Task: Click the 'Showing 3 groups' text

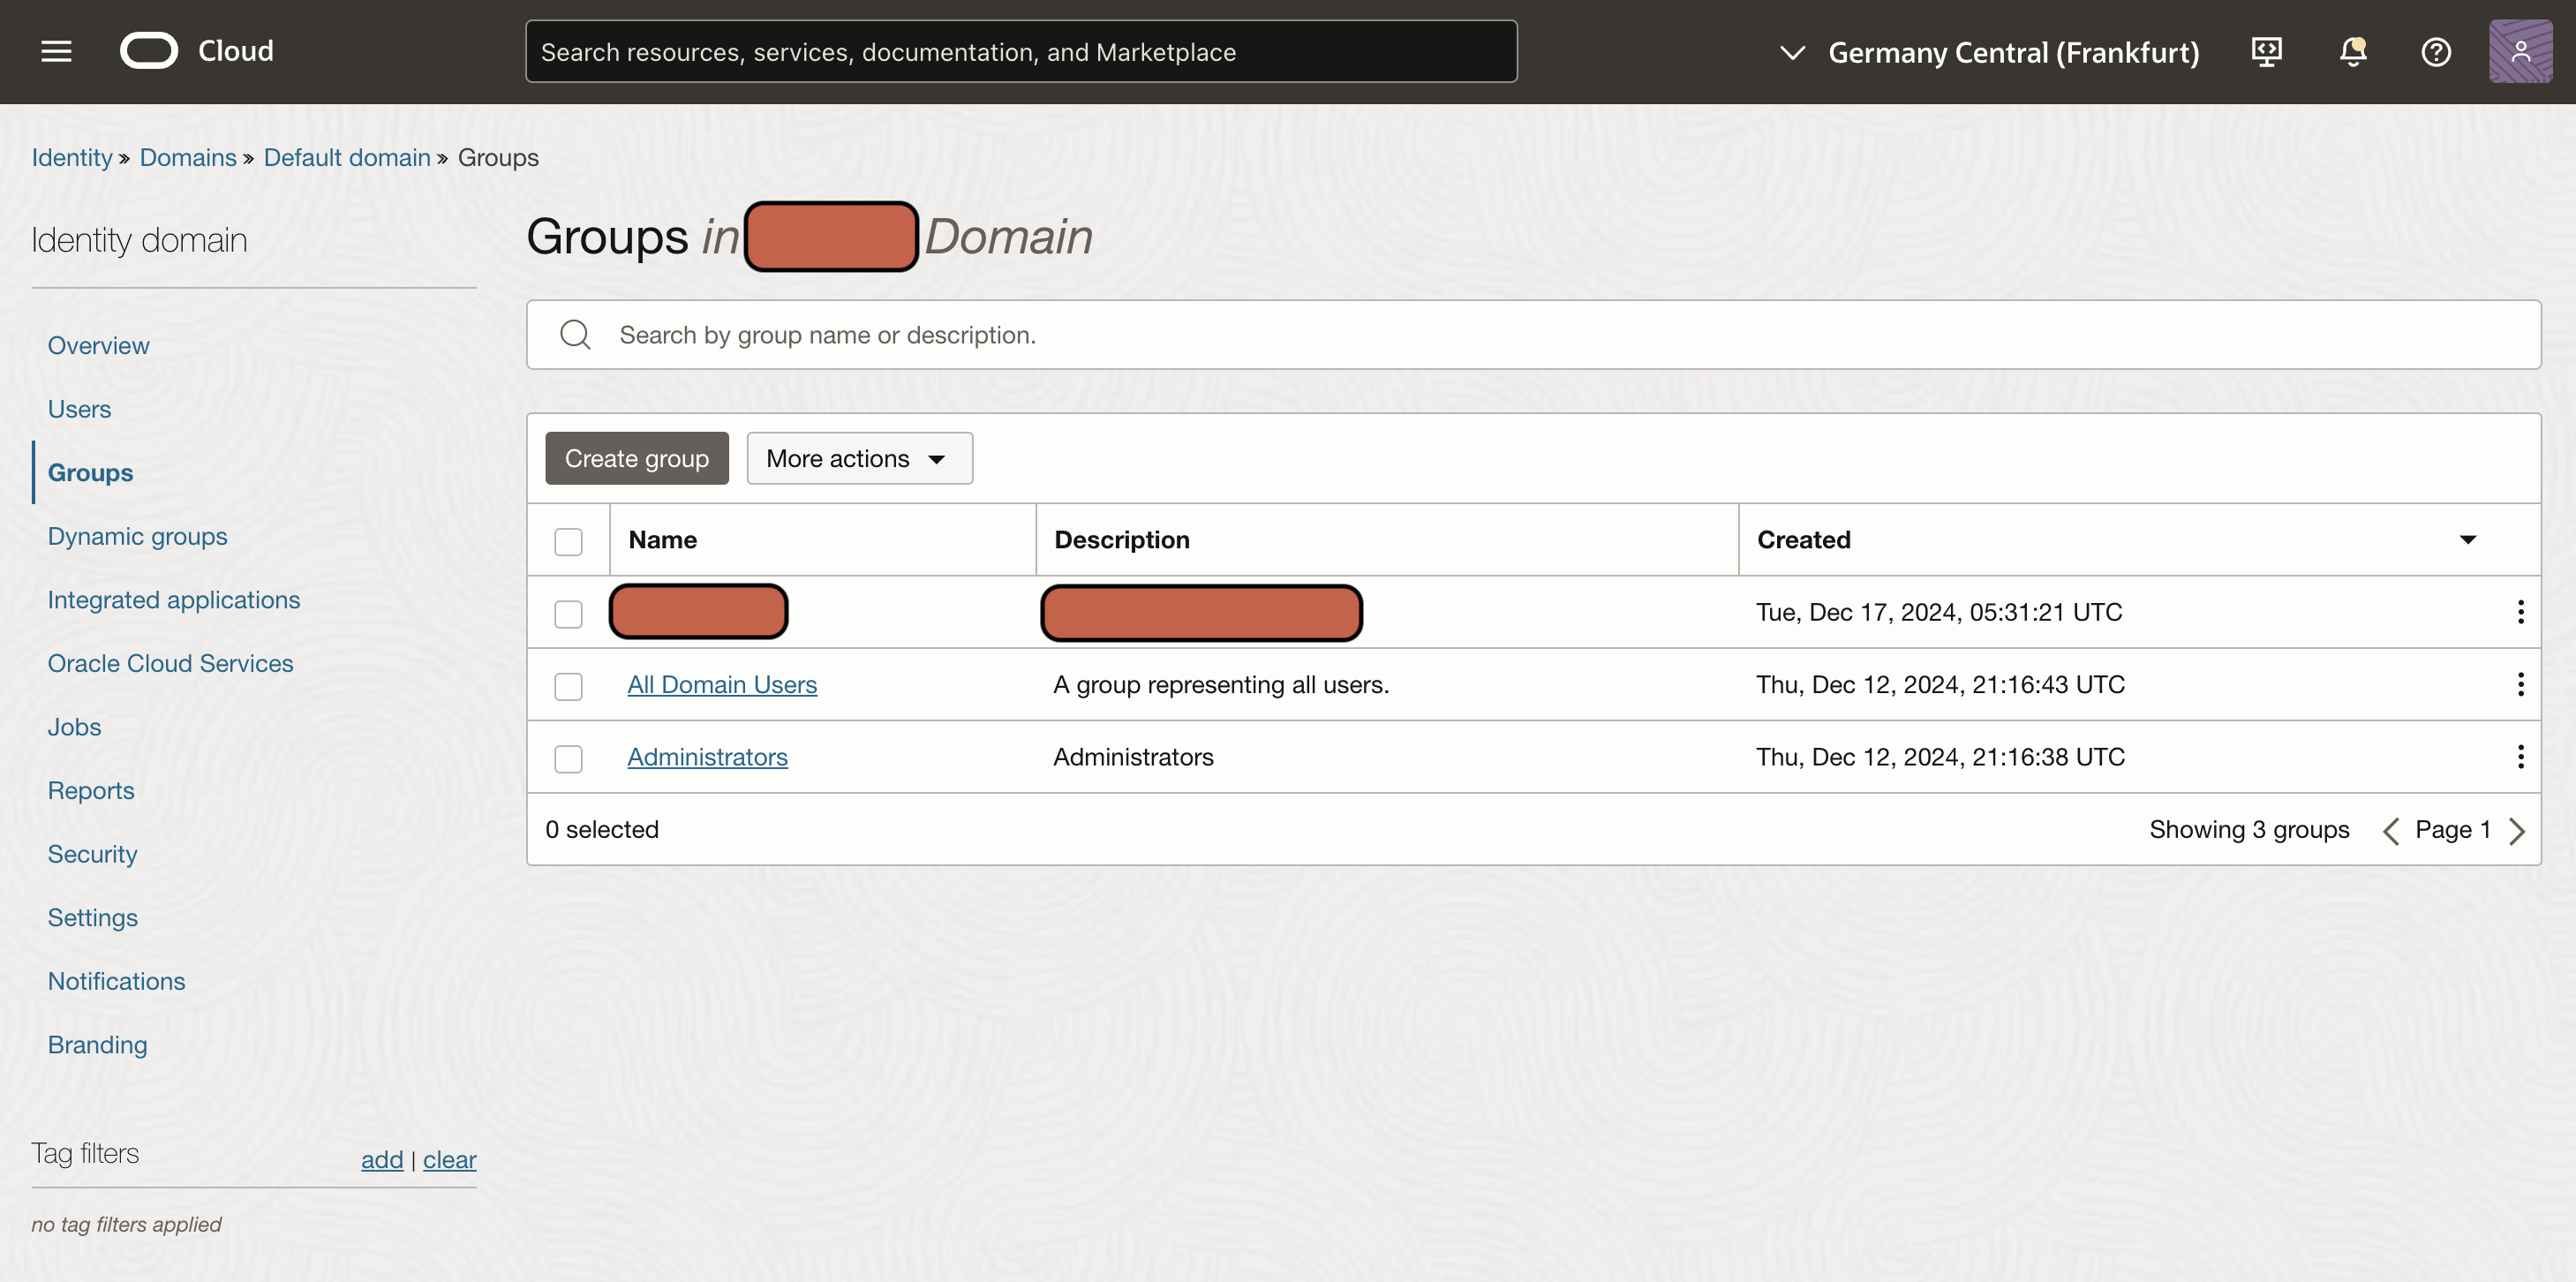Action: coord(2249,829)
